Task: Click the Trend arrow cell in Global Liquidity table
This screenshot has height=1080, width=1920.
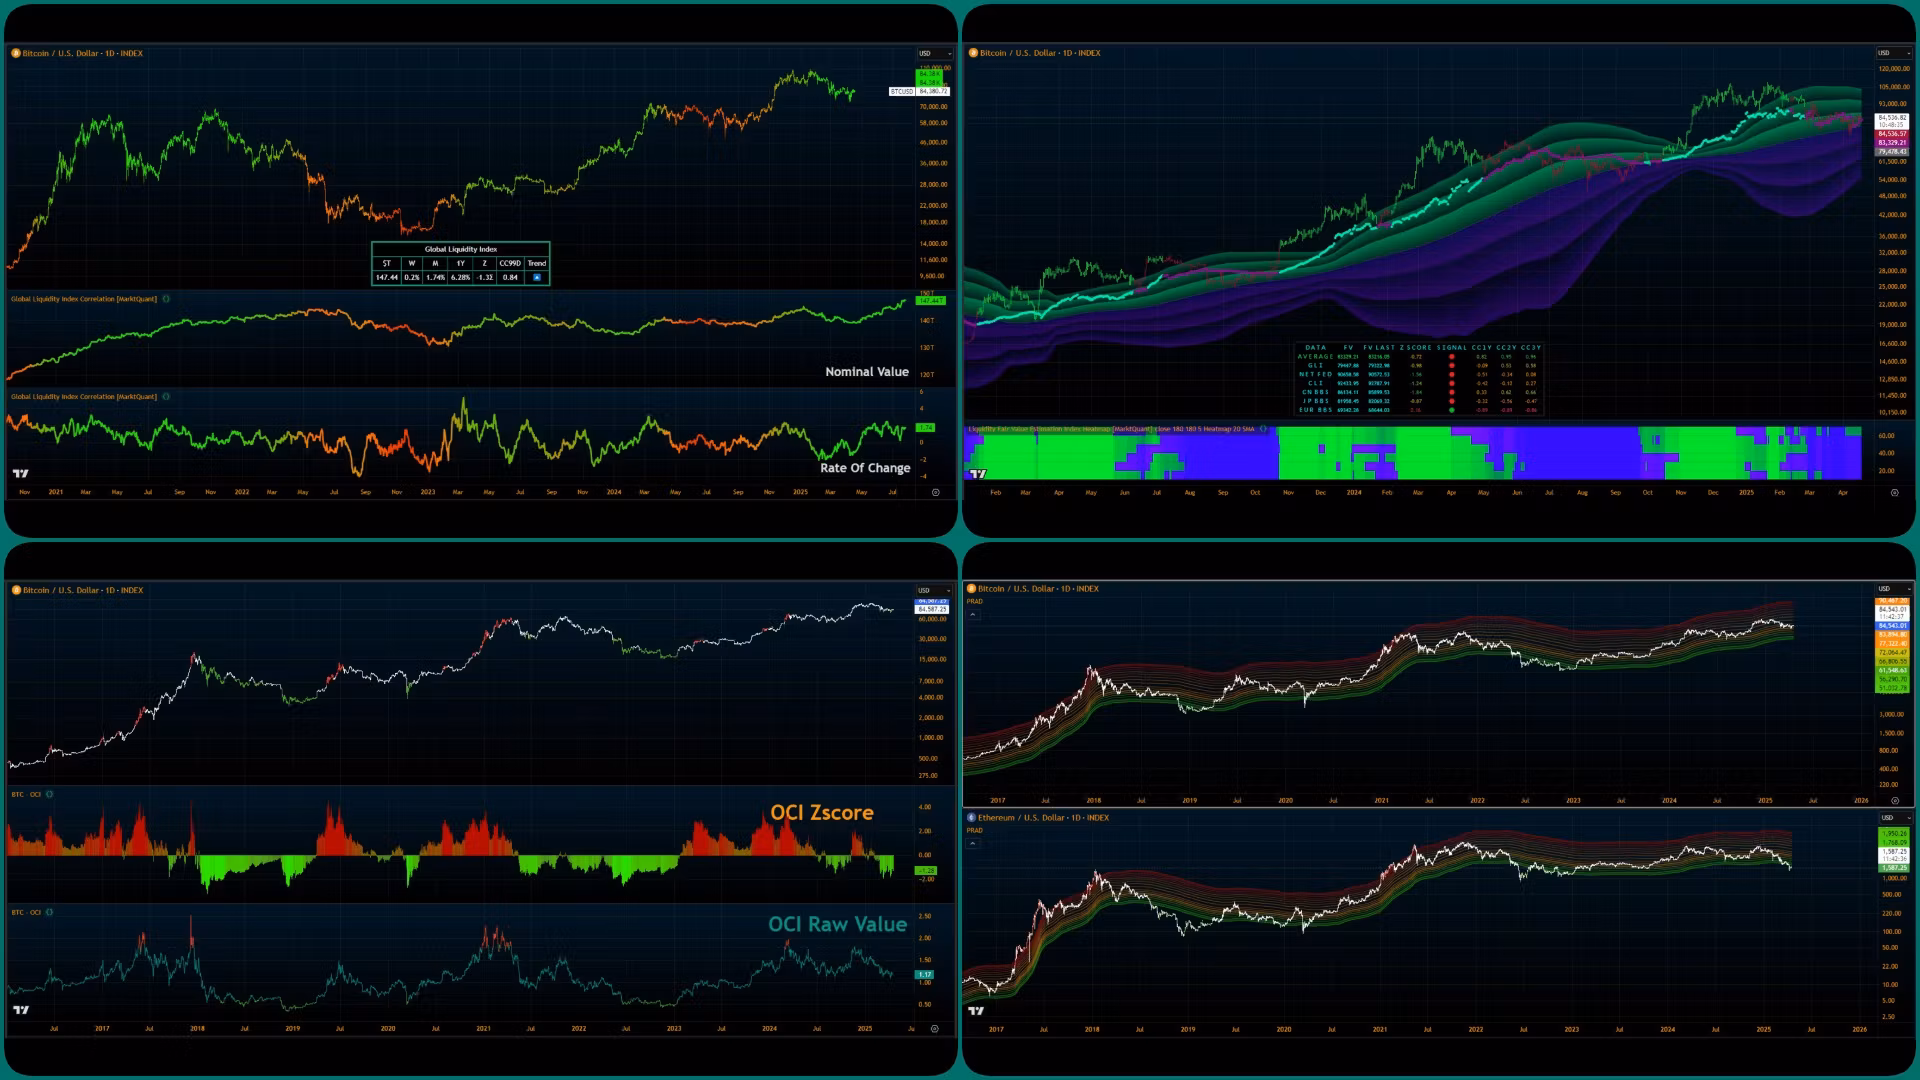Action: pos(537,277)
